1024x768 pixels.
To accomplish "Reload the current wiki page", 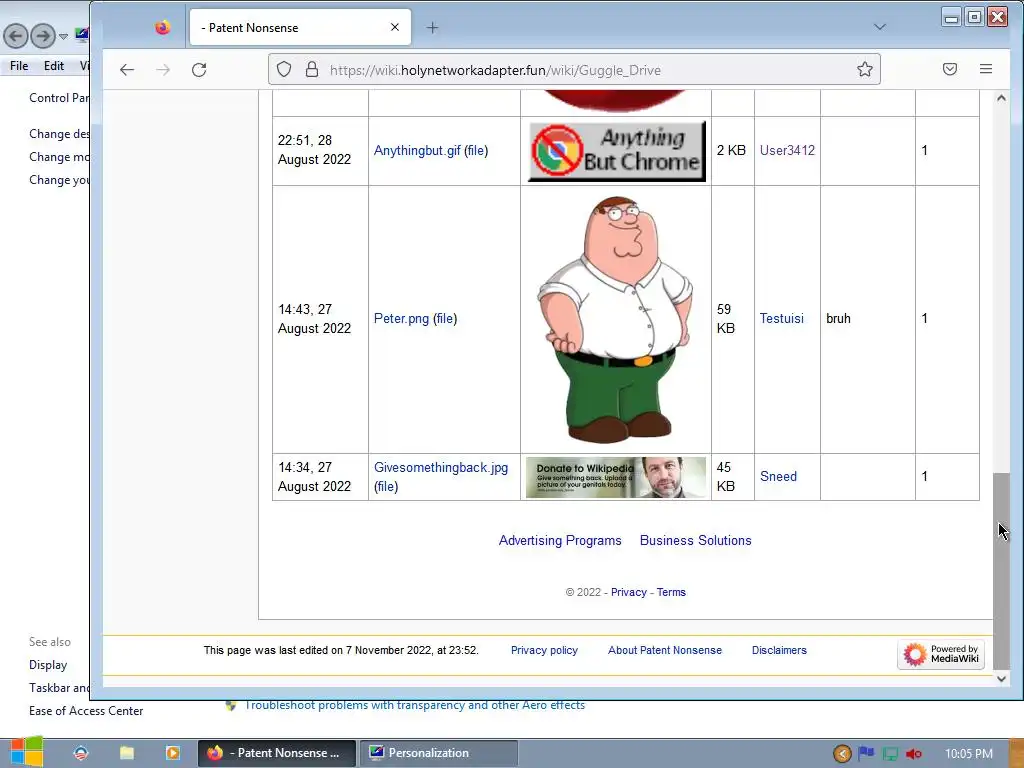I will [x=199, y=70].
